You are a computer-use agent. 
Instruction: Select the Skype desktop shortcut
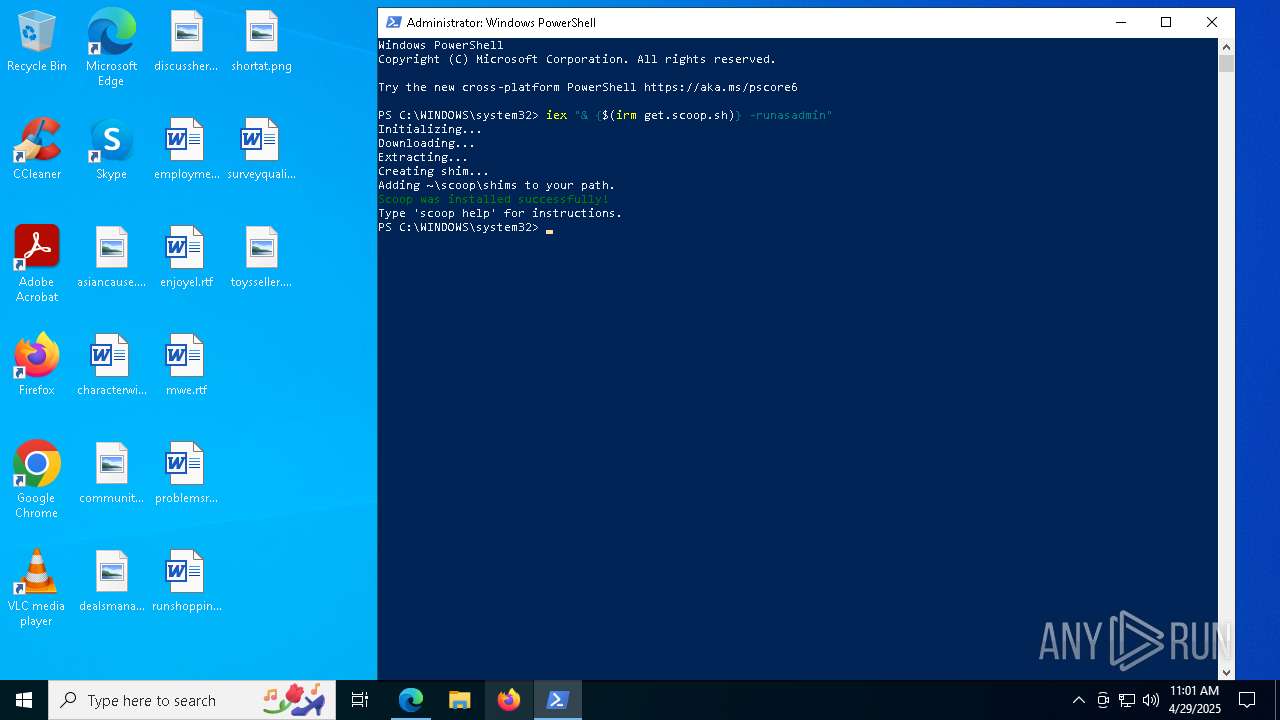click(x=111, y=150)
